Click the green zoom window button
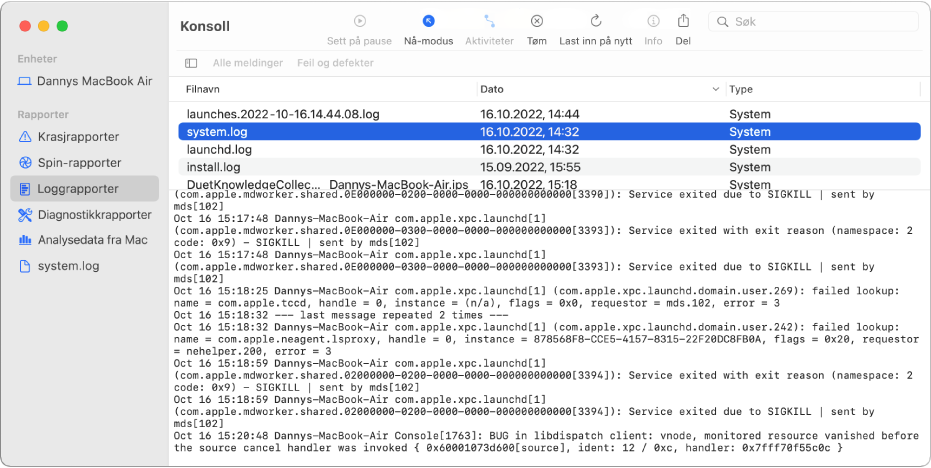Image resolution: width=931 pixels, height=468 pixels. (x=62, y=26)
